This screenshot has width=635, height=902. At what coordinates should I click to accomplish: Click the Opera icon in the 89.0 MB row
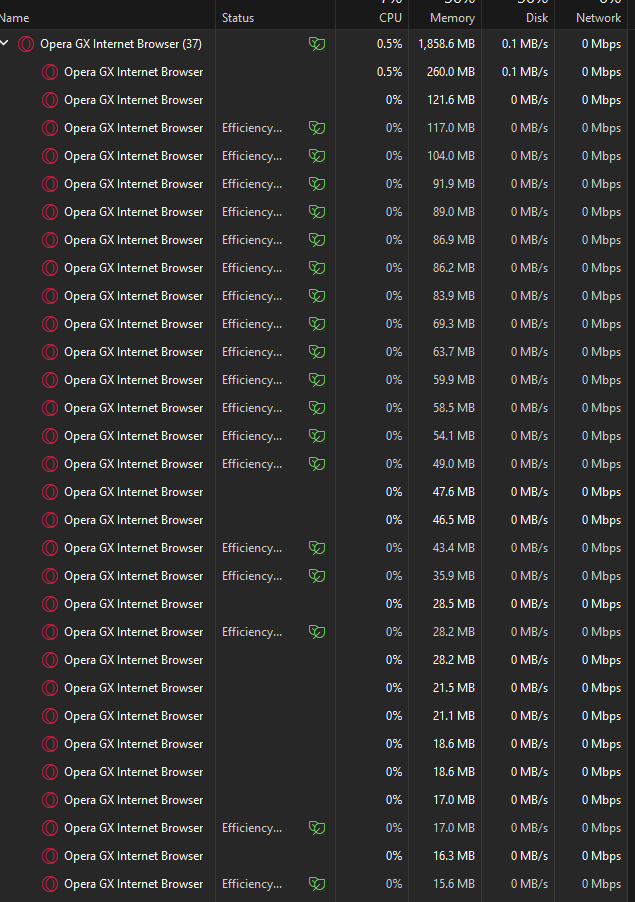click(50, 212)
